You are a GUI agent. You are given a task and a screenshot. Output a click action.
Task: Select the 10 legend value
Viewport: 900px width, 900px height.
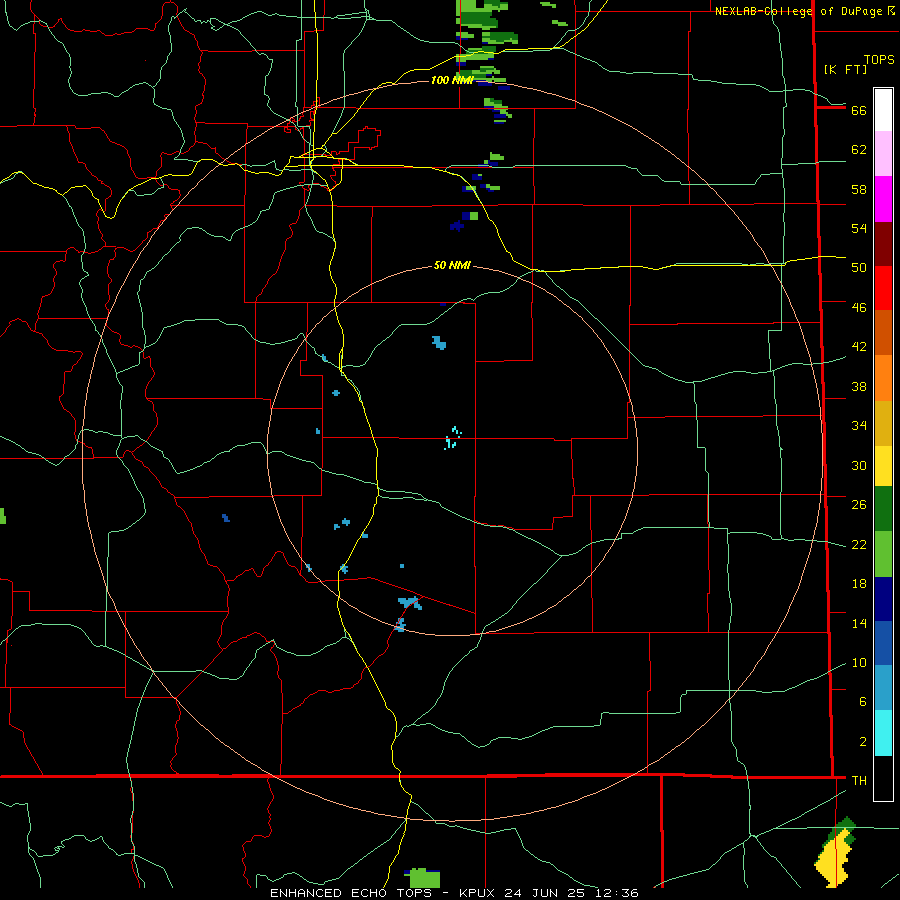859,662
